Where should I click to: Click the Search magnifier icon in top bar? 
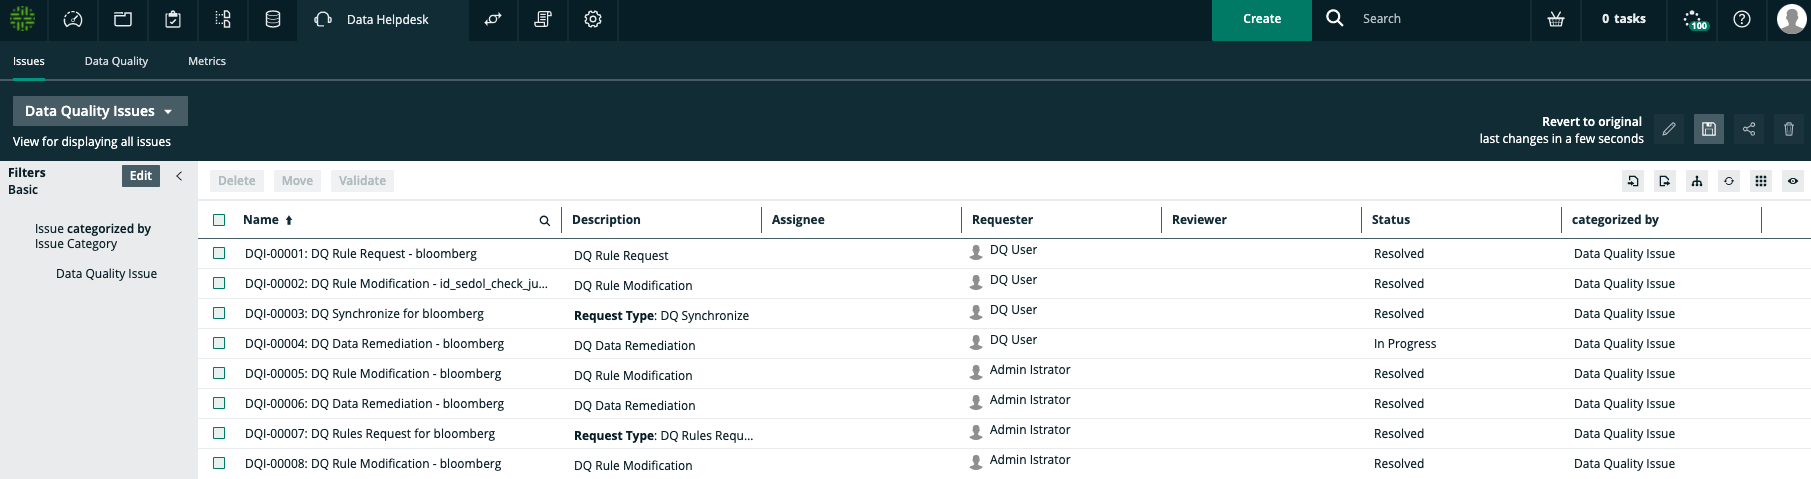1335,18
